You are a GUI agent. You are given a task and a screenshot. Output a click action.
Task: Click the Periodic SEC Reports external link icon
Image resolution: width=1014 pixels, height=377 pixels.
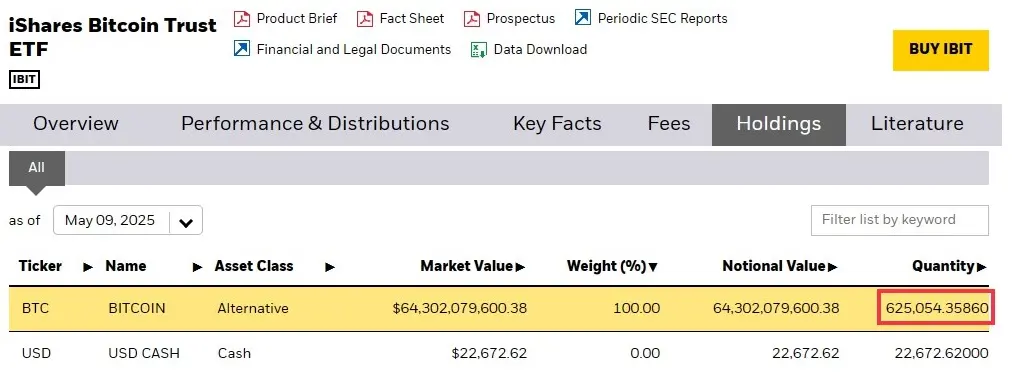coord(583,18)
